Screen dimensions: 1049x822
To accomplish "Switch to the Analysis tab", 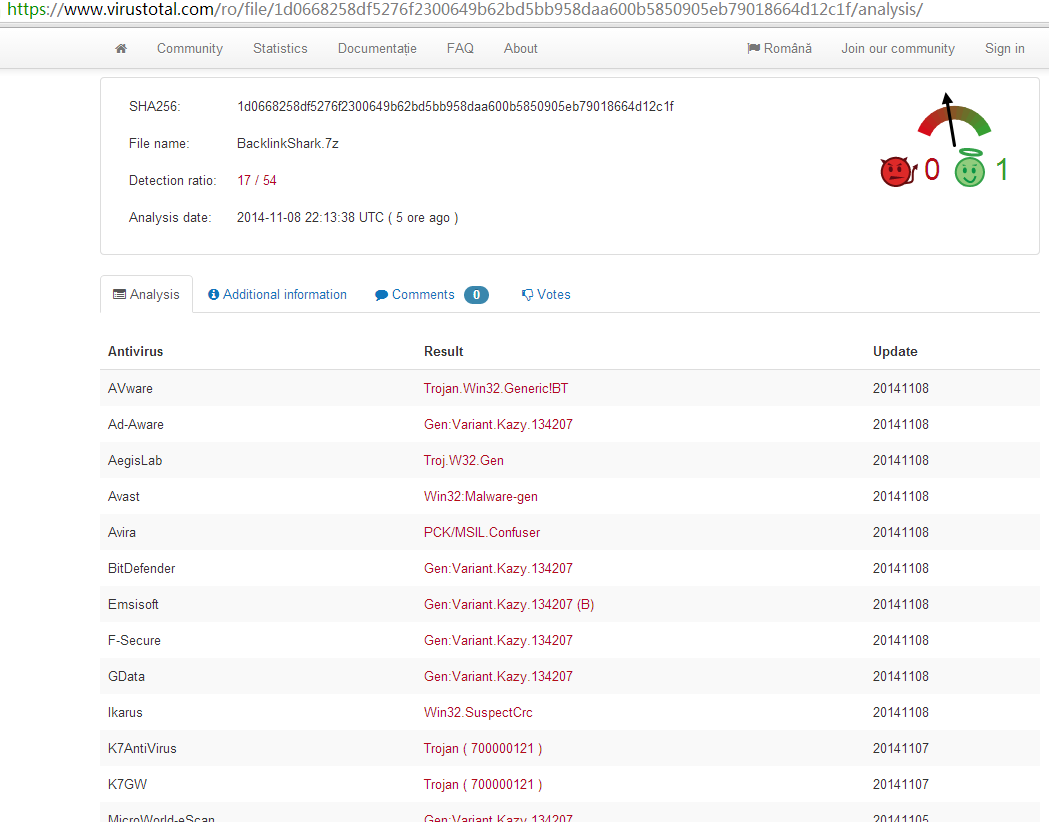I will [147, 294].
